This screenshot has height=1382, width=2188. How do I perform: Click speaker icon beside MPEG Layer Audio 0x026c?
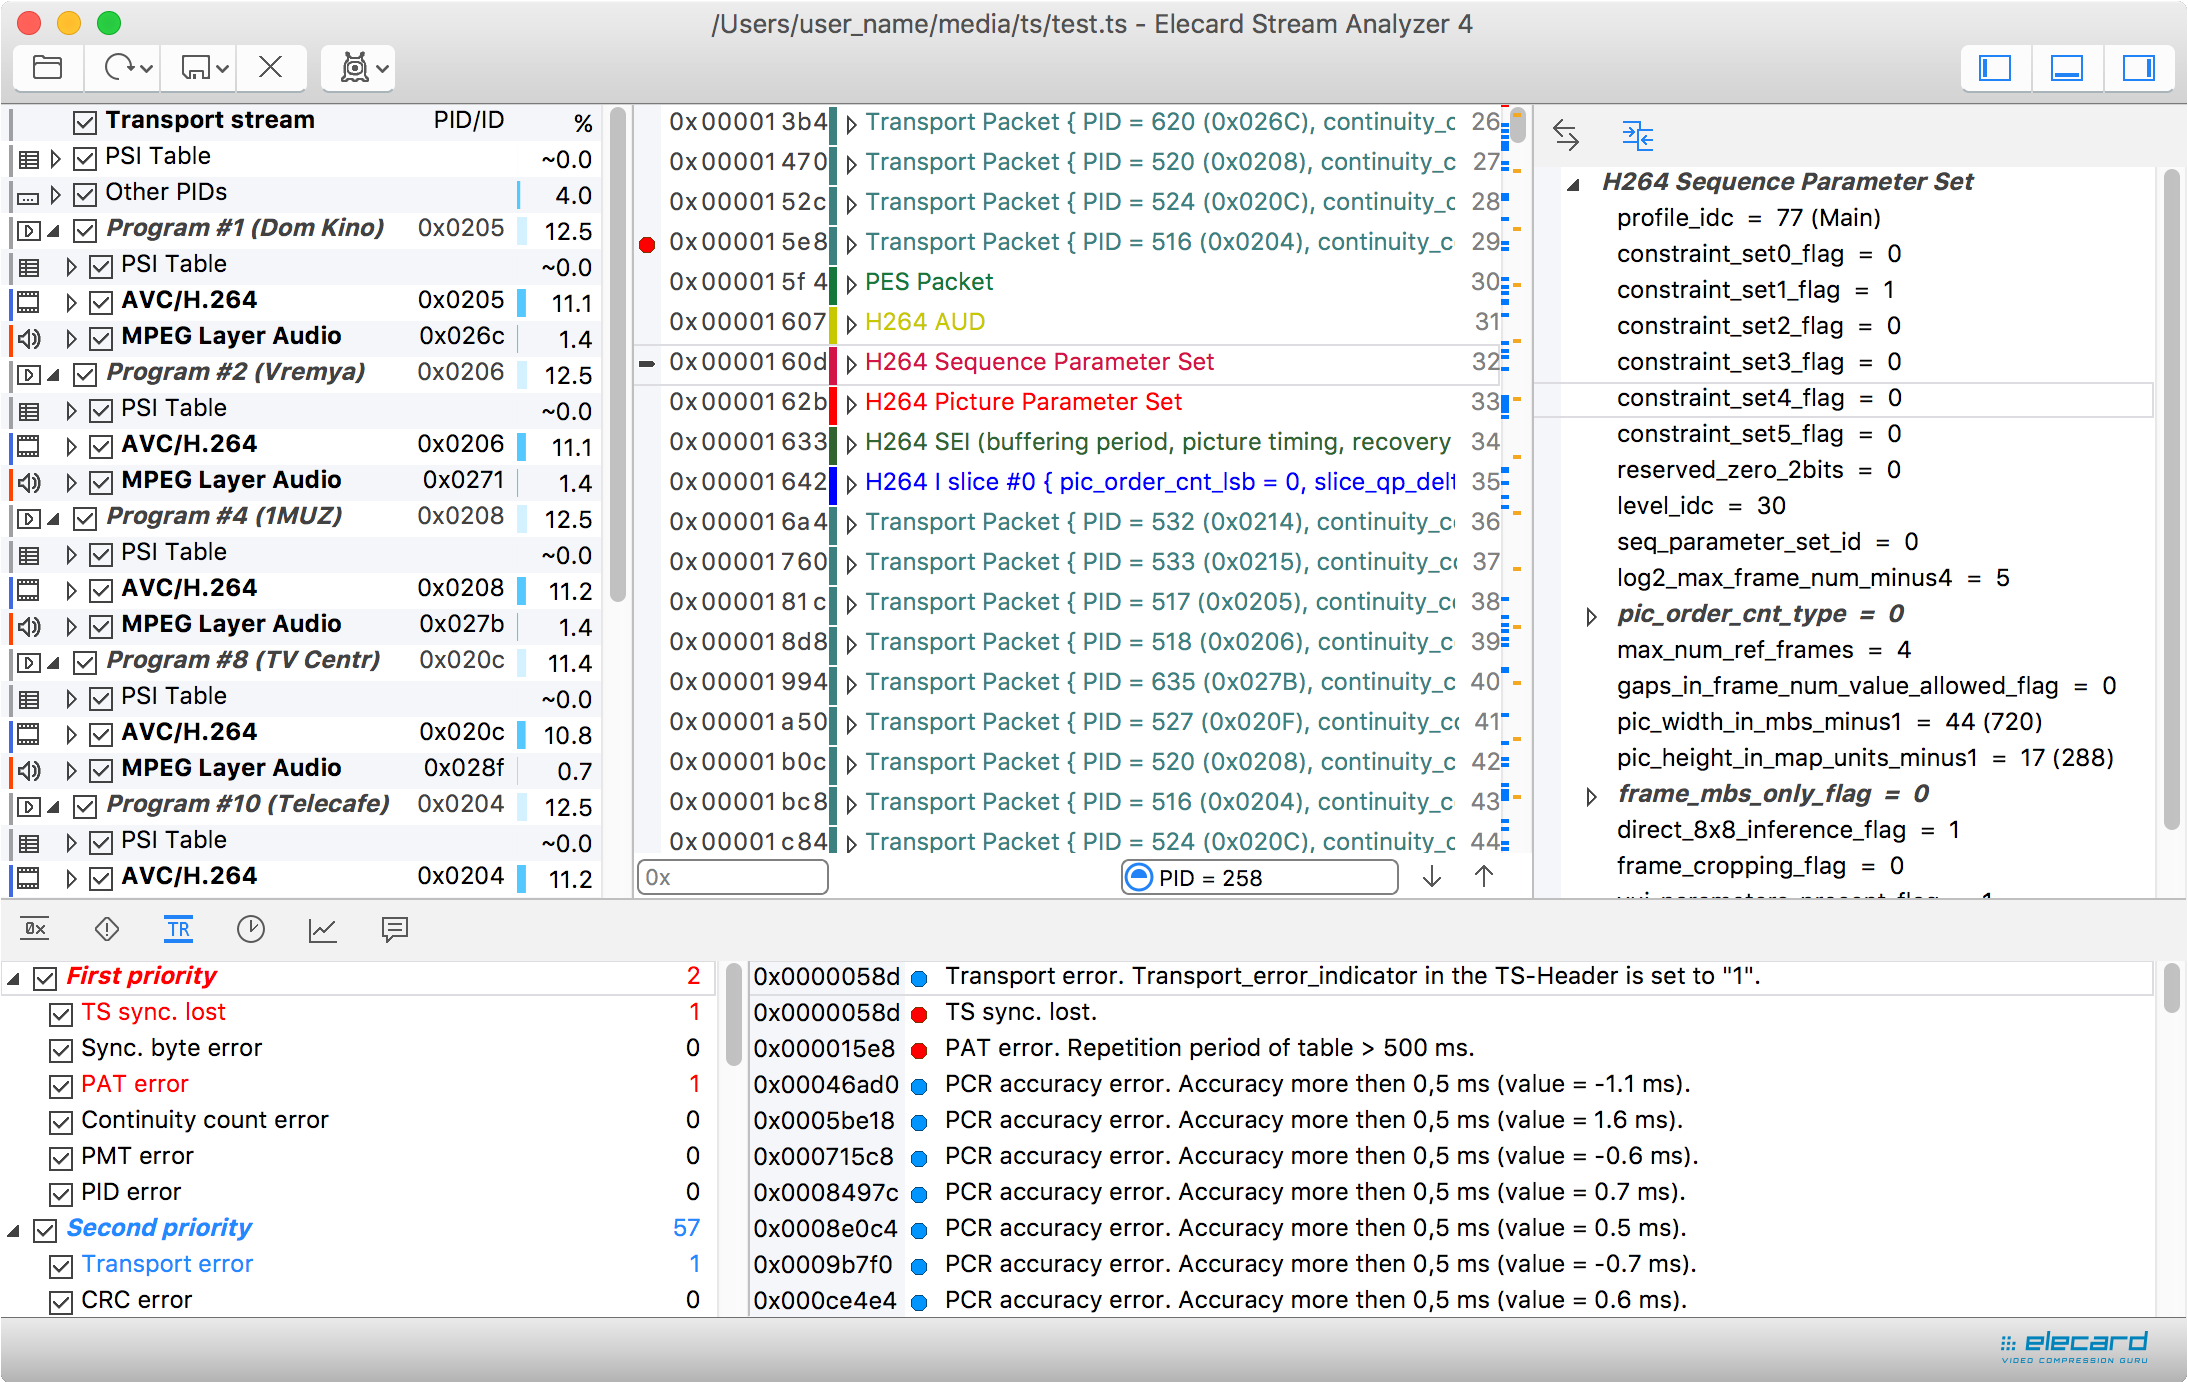pyautogui.click(x=29, y=338)
